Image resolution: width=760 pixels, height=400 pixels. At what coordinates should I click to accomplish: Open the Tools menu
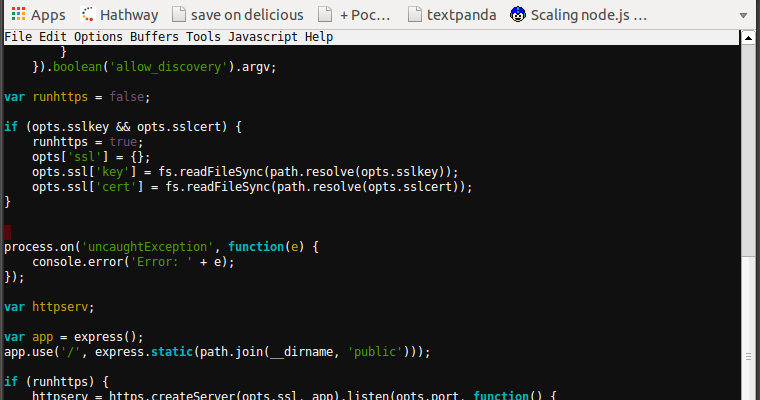[203, 37]
